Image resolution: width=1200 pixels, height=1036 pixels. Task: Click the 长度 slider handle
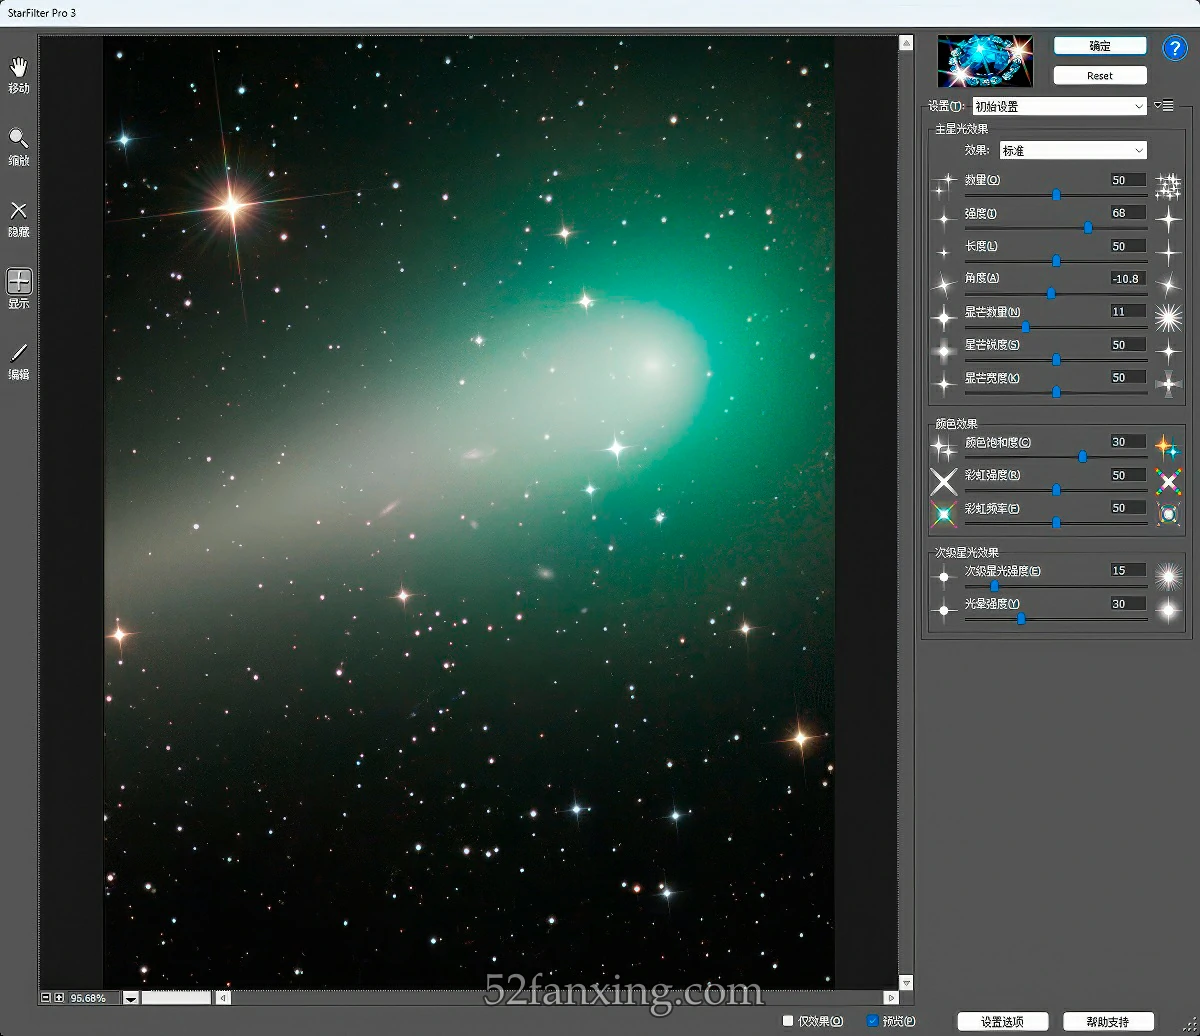(x=1056, y=260)
